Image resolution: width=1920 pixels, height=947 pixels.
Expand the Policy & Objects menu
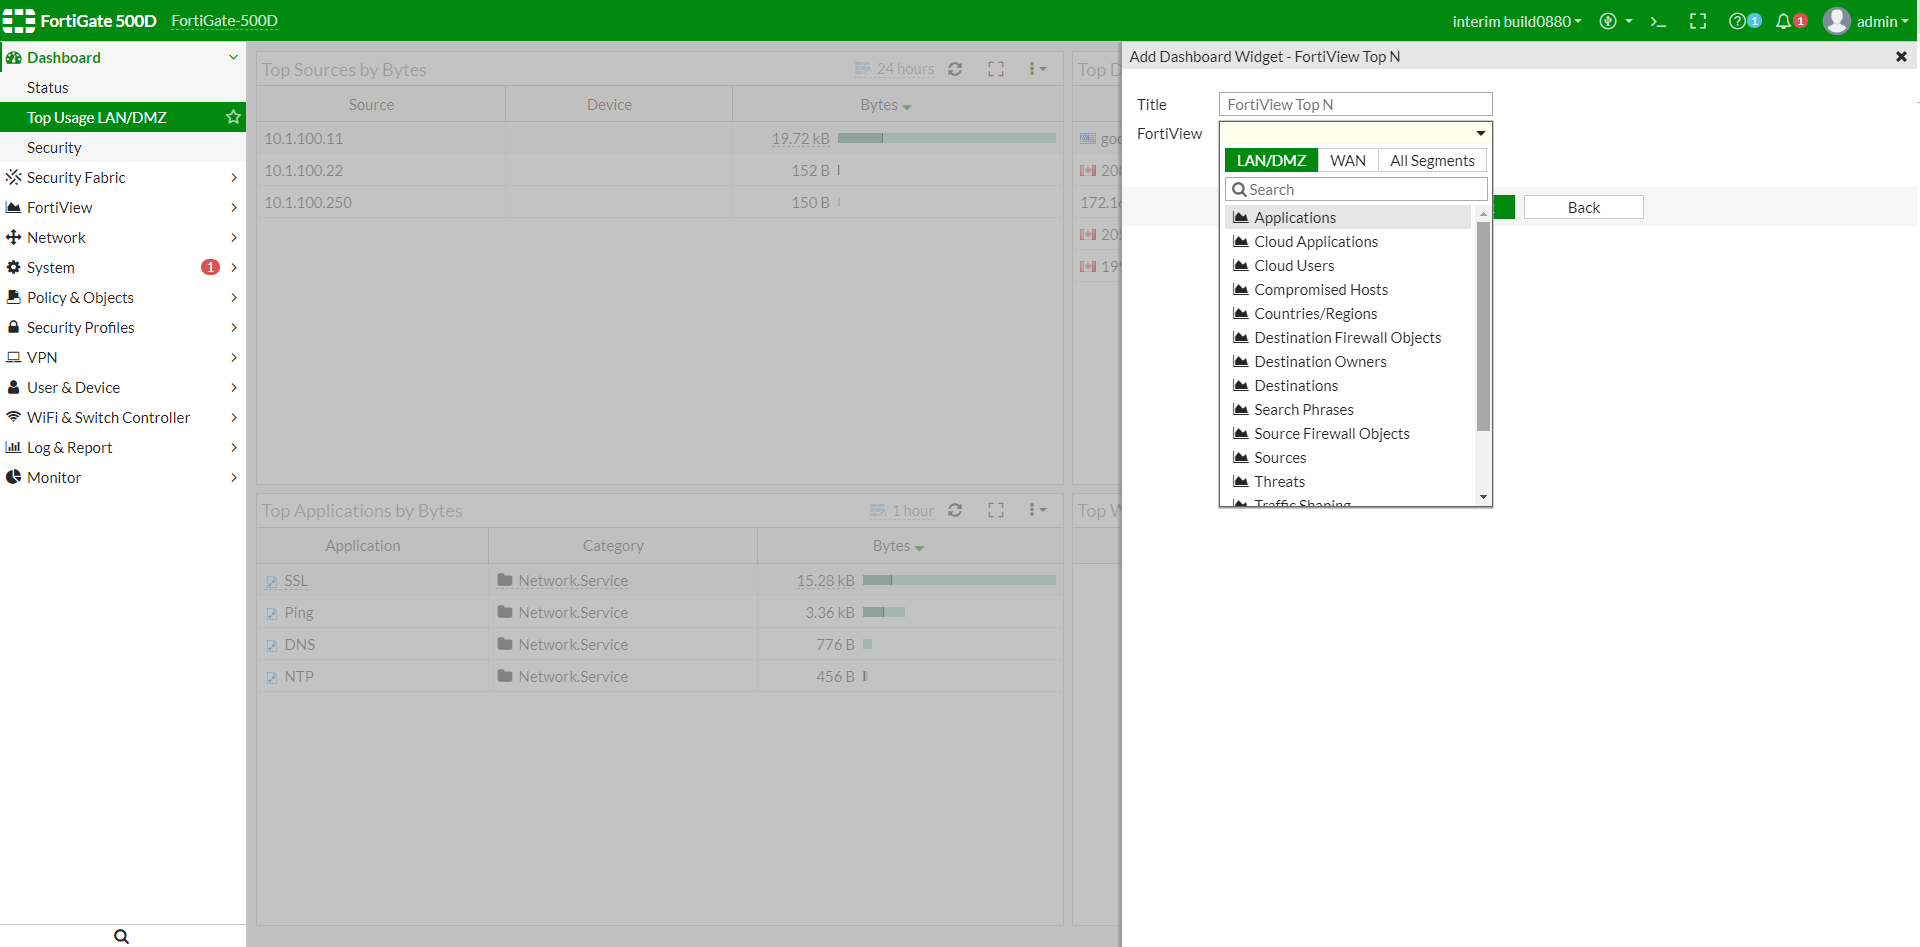tap(122, 297)
